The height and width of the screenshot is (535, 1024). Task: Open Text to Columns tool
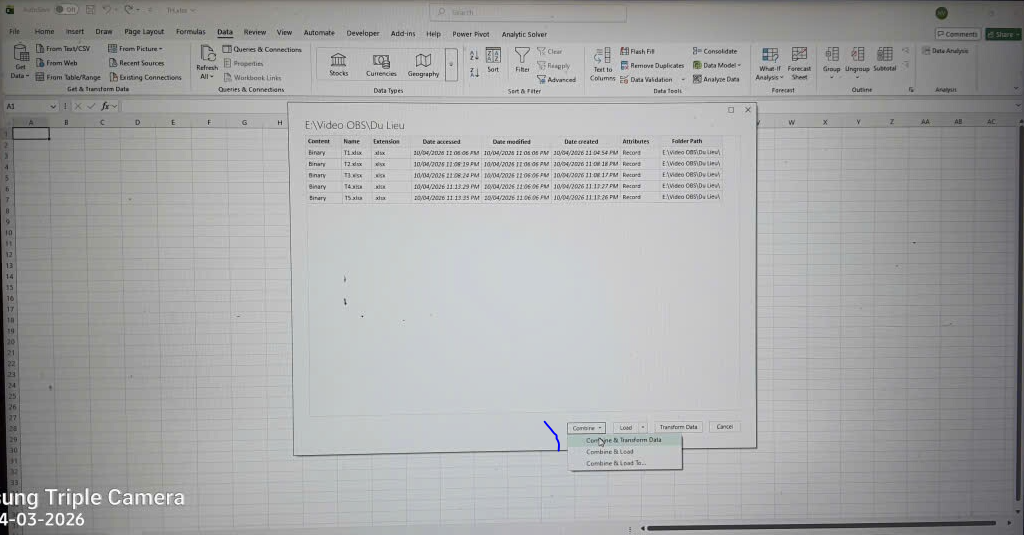(602, 62)
